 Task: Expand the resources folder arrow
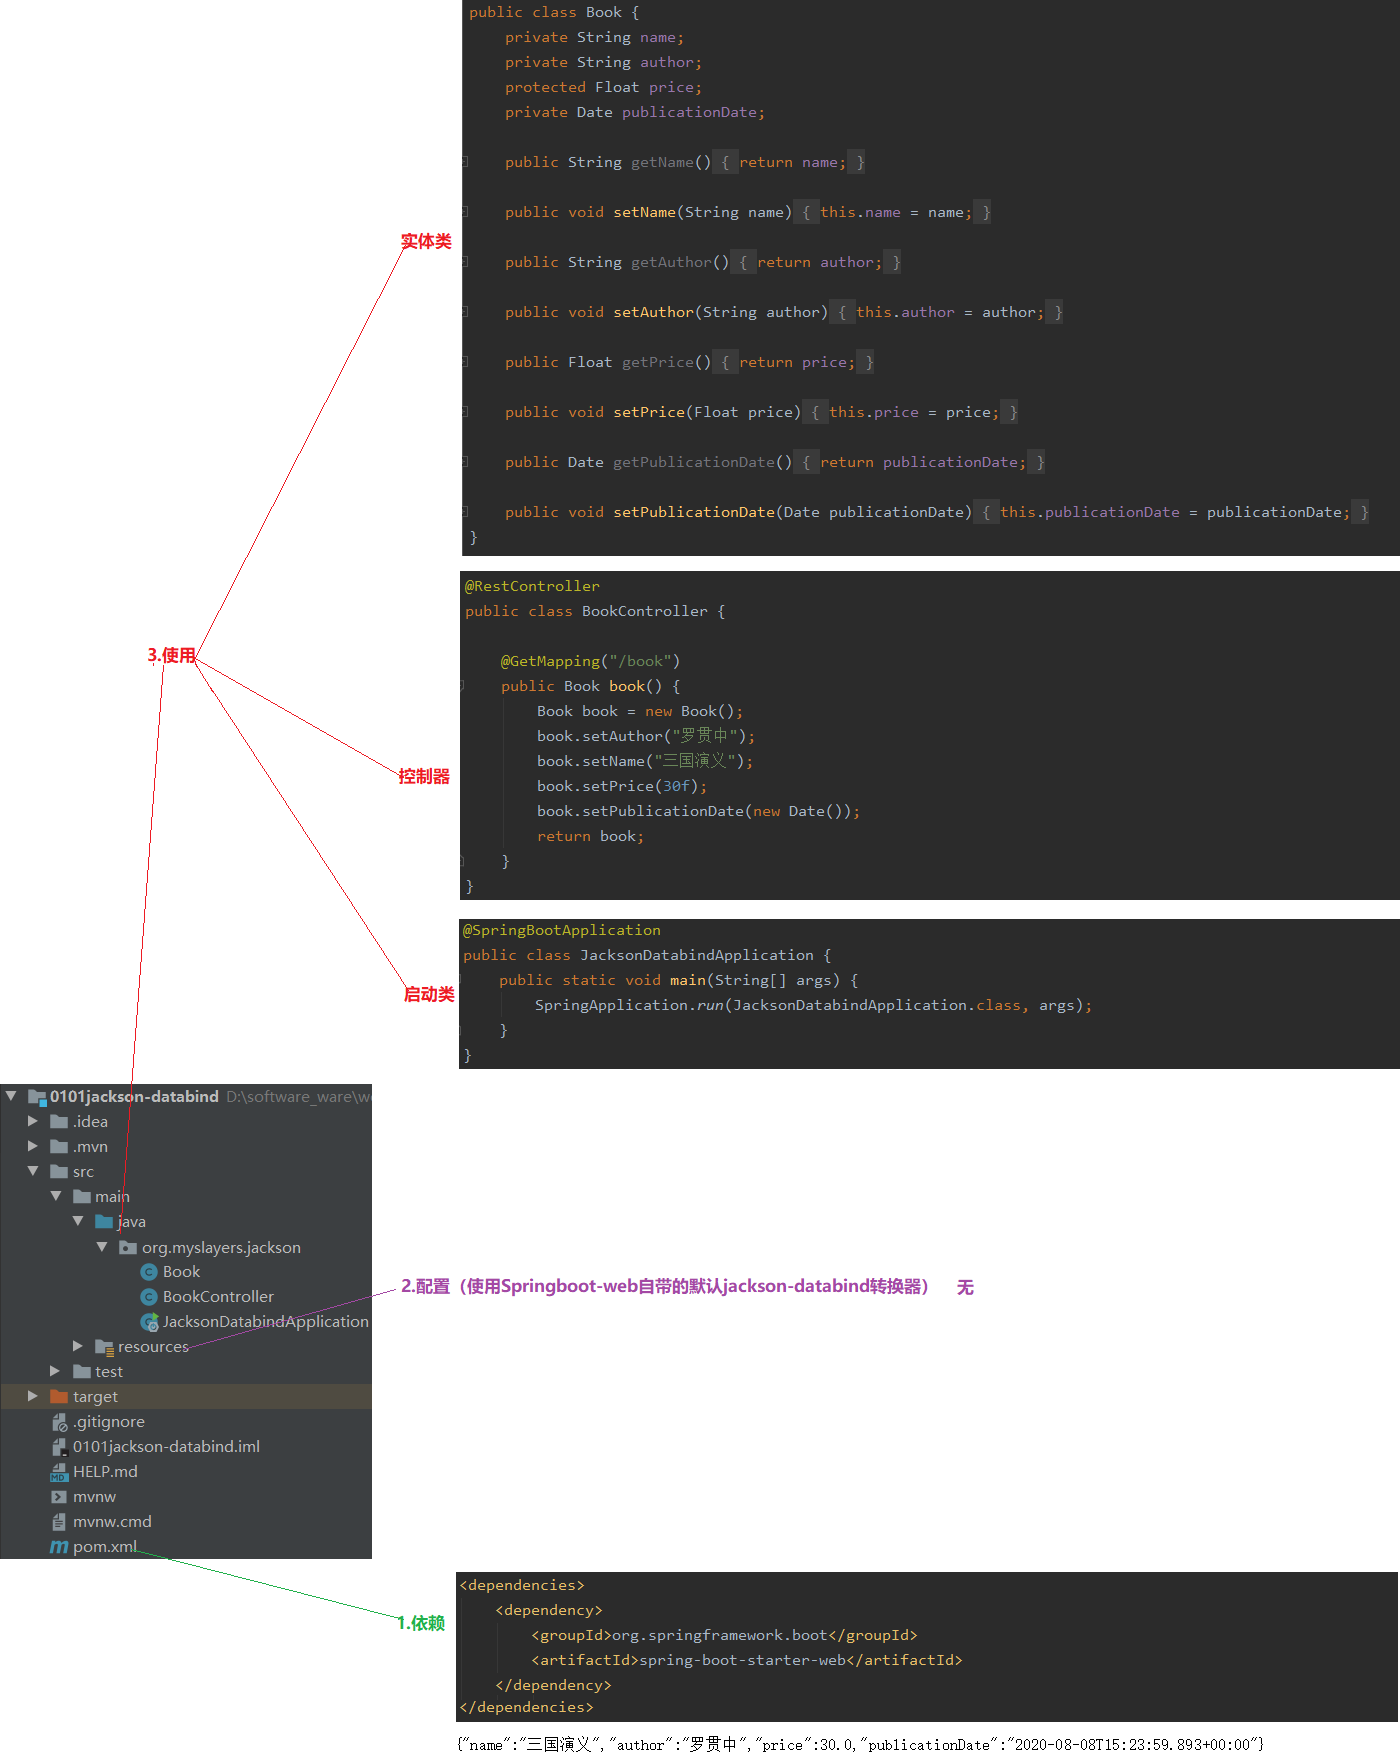(x=78, y=1347)
